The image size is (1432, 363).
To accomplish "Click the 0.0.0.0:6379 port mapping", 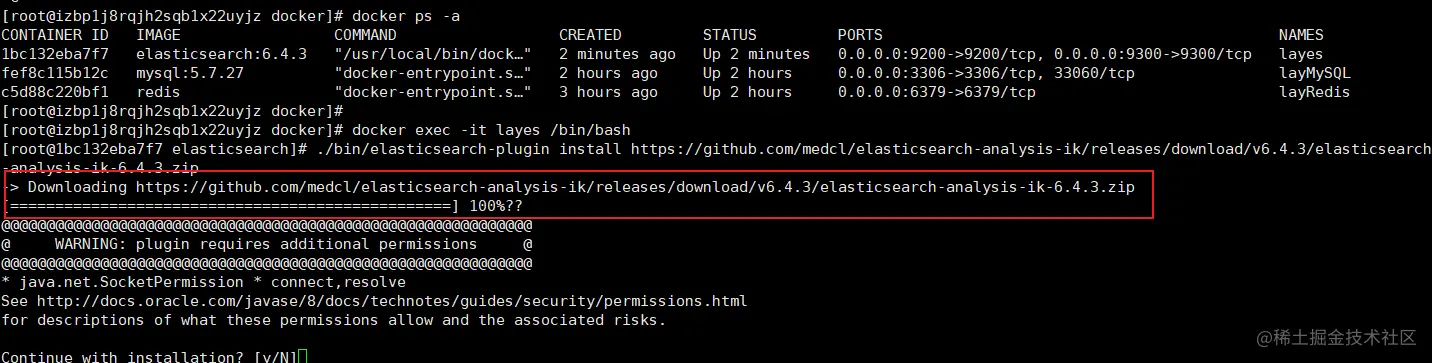I will 936,92.
